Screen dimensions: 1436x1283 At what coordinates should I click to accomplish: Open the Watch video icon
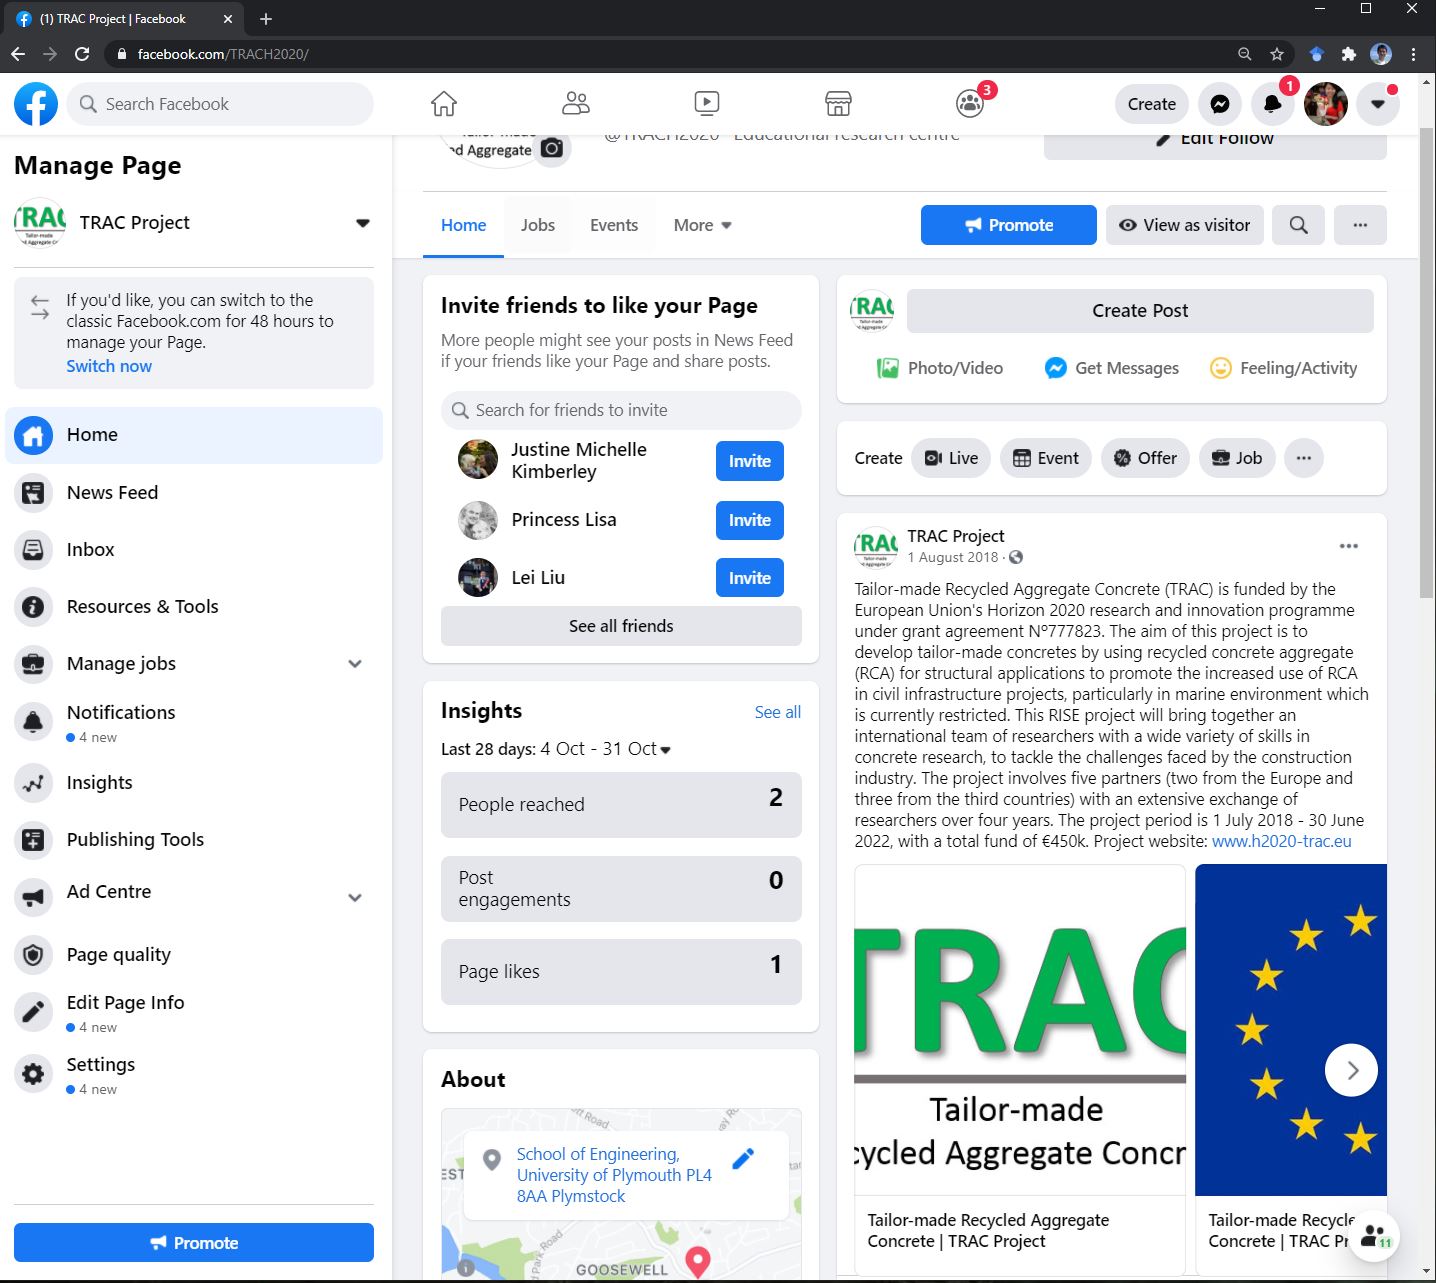706,103
